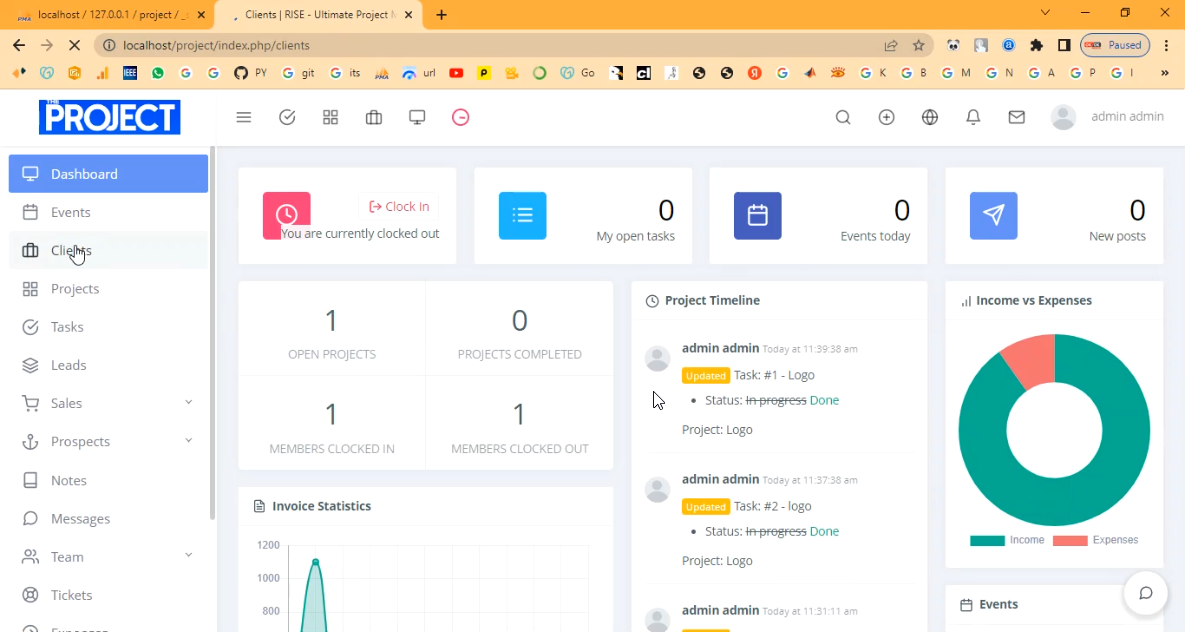The image size is (1185, 632).
Task: Click the checkmark to-do icon in top bar
Action: tap(287, 117)
